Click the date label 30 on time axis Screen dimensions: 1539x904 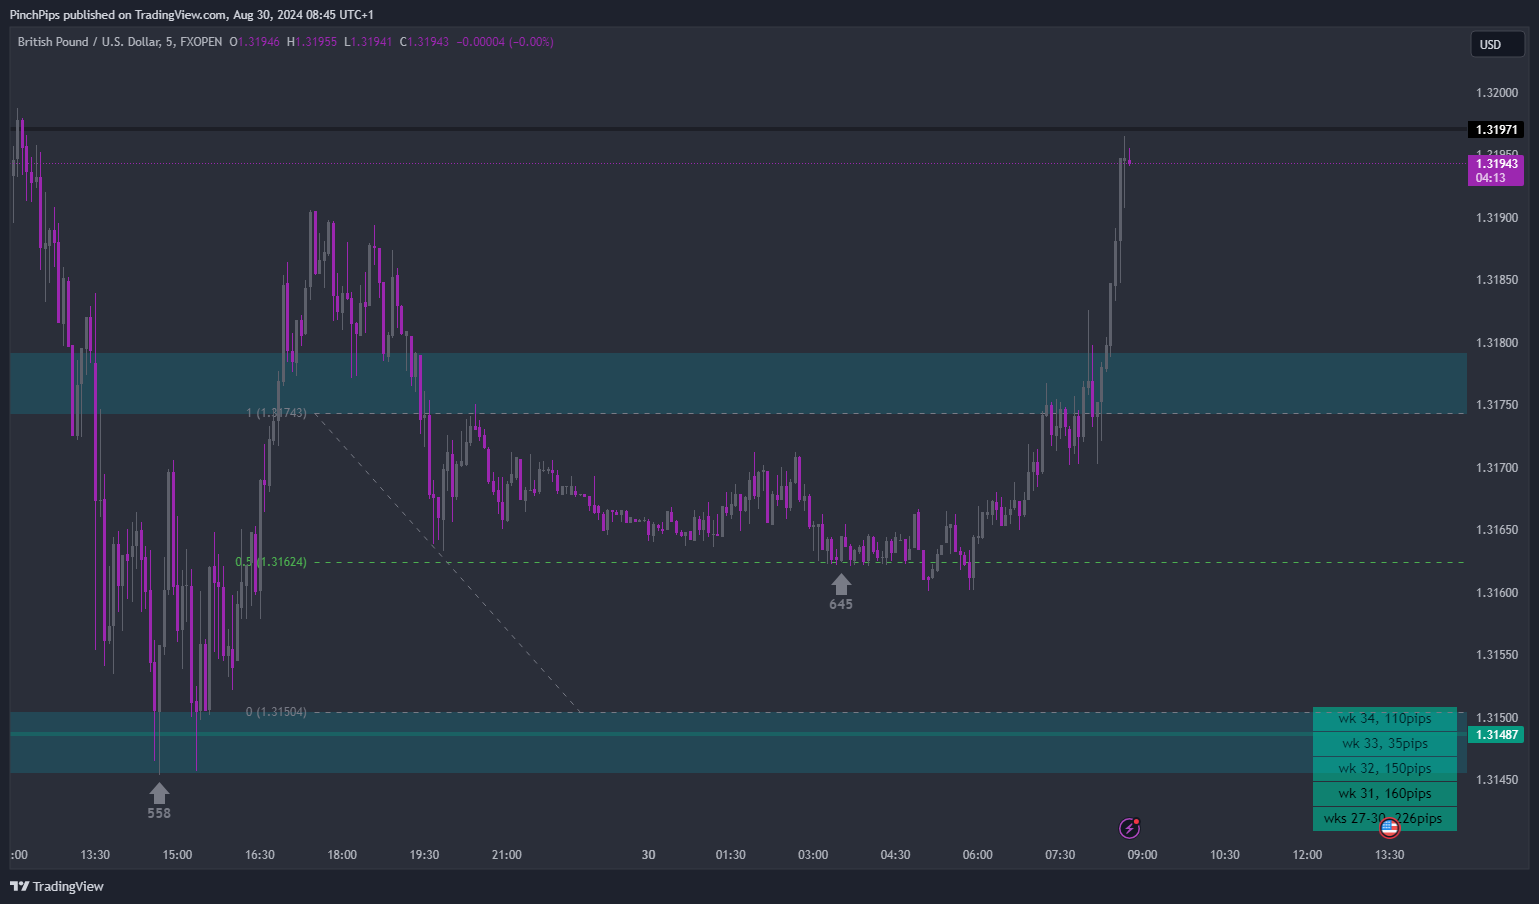649,855
